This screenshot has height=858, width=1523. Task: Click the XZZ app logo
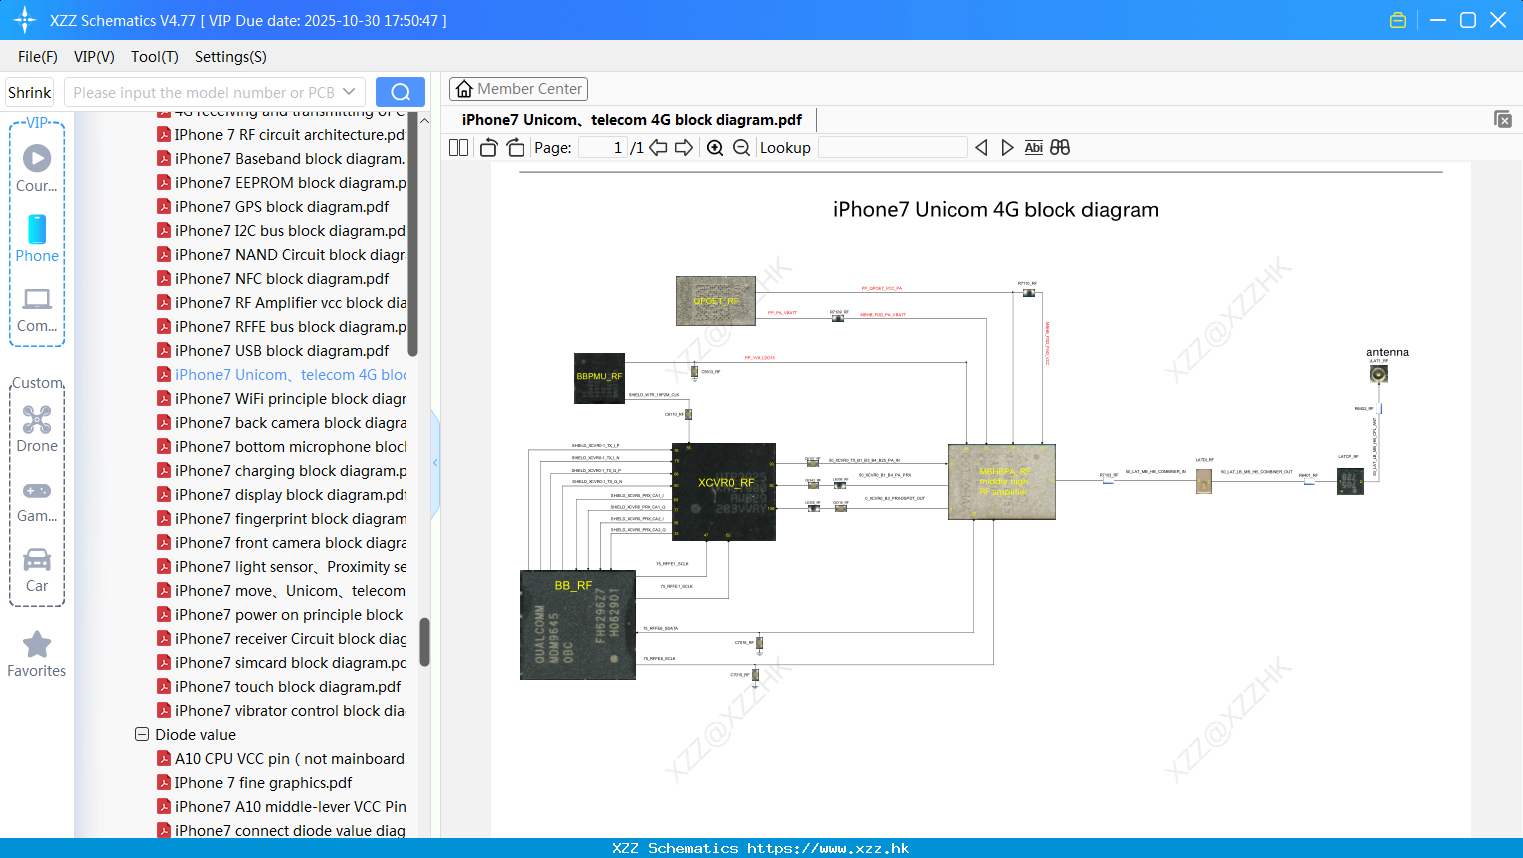(x=25, y=20)
